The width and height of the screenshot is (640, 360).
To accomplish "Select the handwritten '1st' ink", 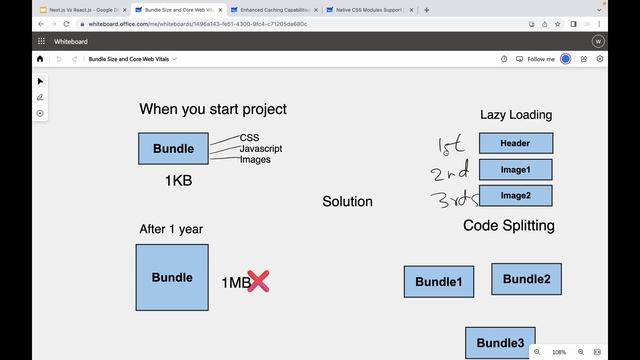I will [x=451, y=144].
